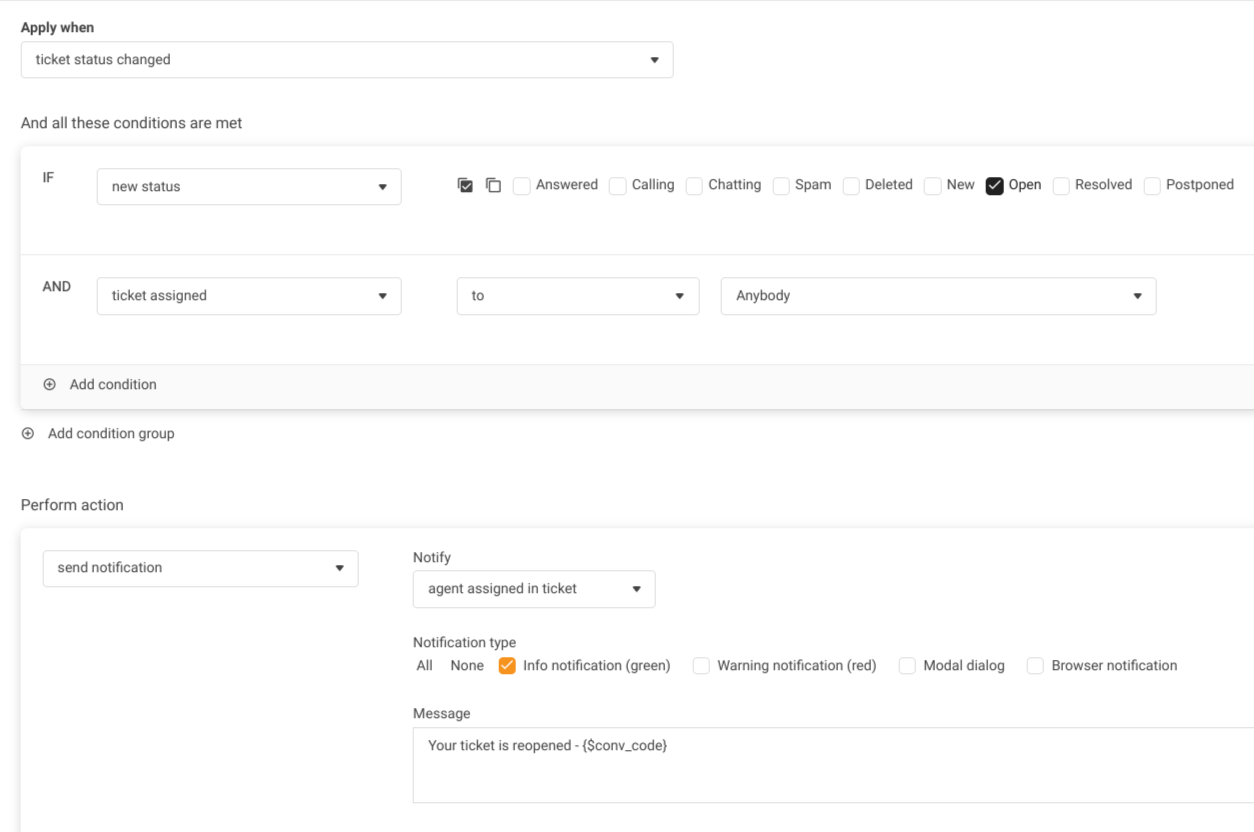Check the Resolved status checkbox

pyautogui.click(x=1061, y=186)
